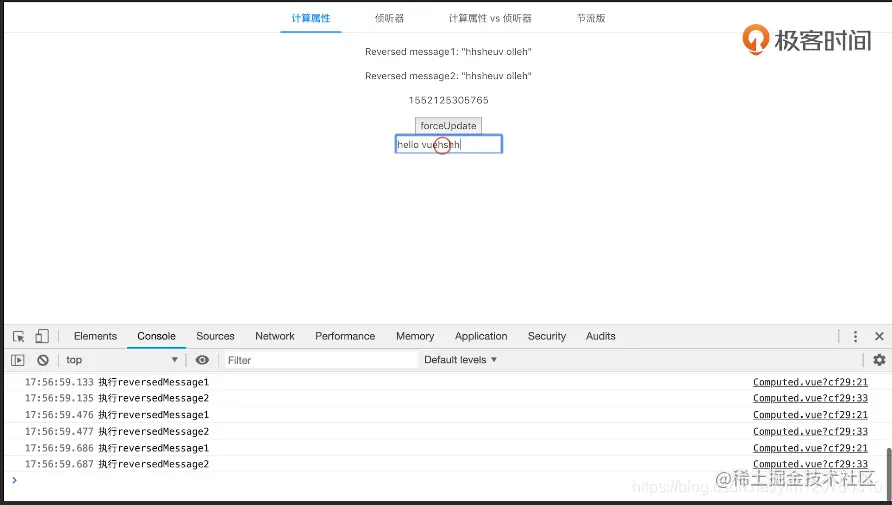Open the DevTools three-dot menu
892x505 pixels.
pos(855,336)
